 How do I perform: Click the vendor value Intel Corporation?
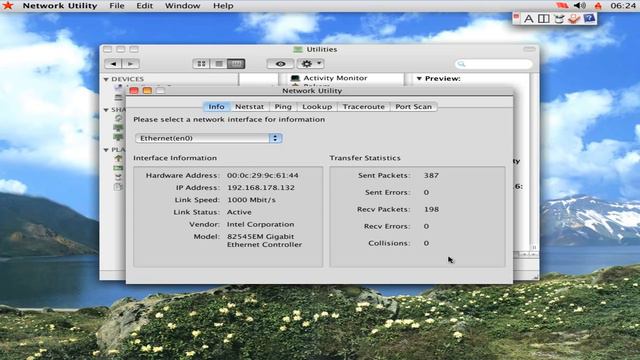pos(260,224)
